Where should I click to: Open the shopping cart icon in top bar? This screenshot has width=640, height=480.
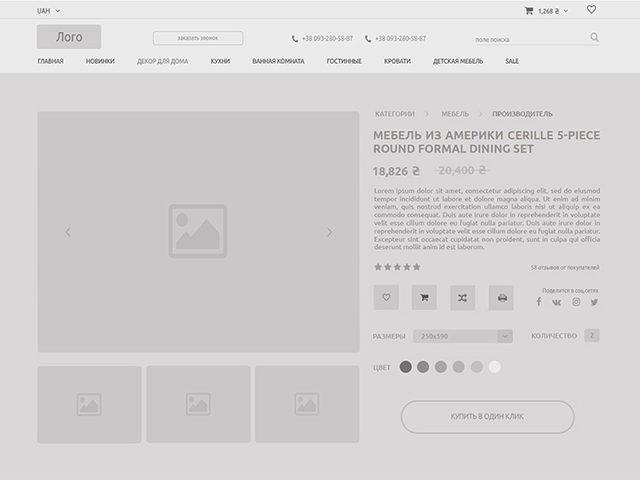coord(529,11)
